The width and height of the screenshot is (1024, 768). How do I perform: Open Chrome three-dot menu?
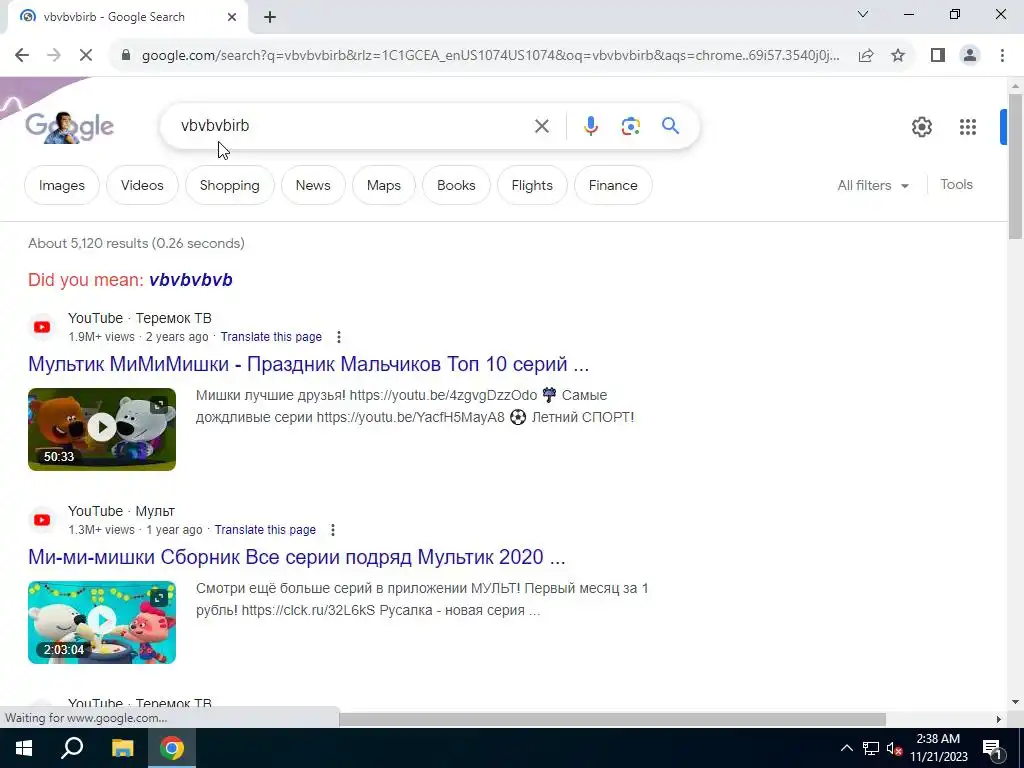tap(1002, 56)
